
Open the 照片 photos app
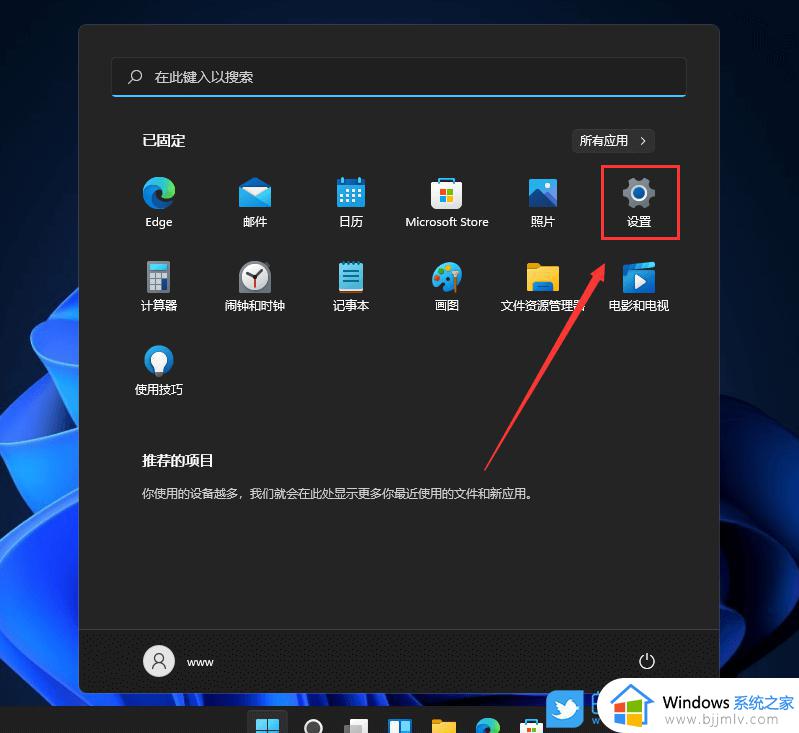[542, 202]
